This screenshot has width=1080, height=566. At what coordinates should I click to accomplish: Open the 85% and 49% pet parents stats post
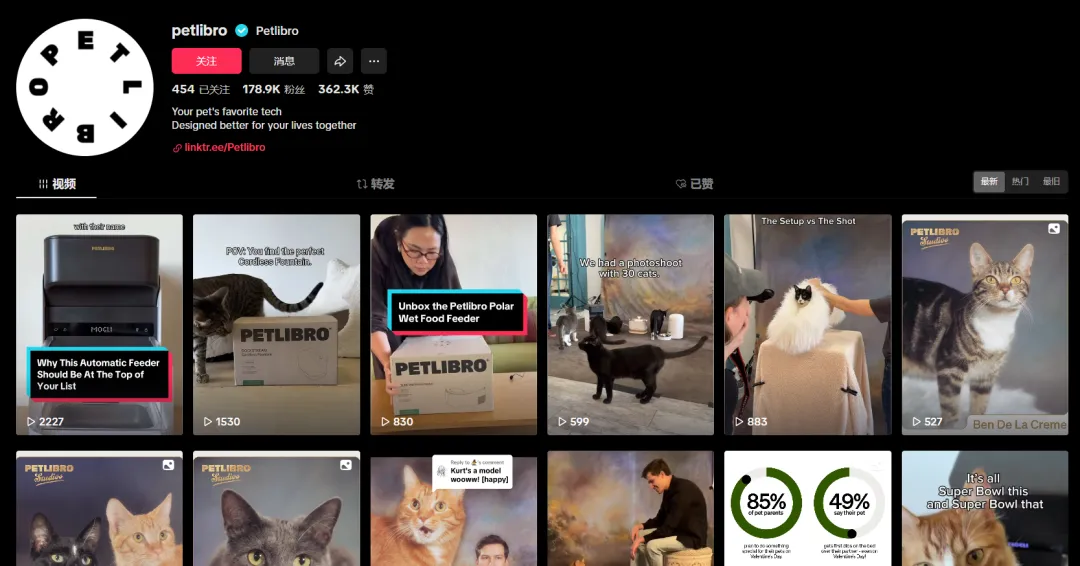807,508
